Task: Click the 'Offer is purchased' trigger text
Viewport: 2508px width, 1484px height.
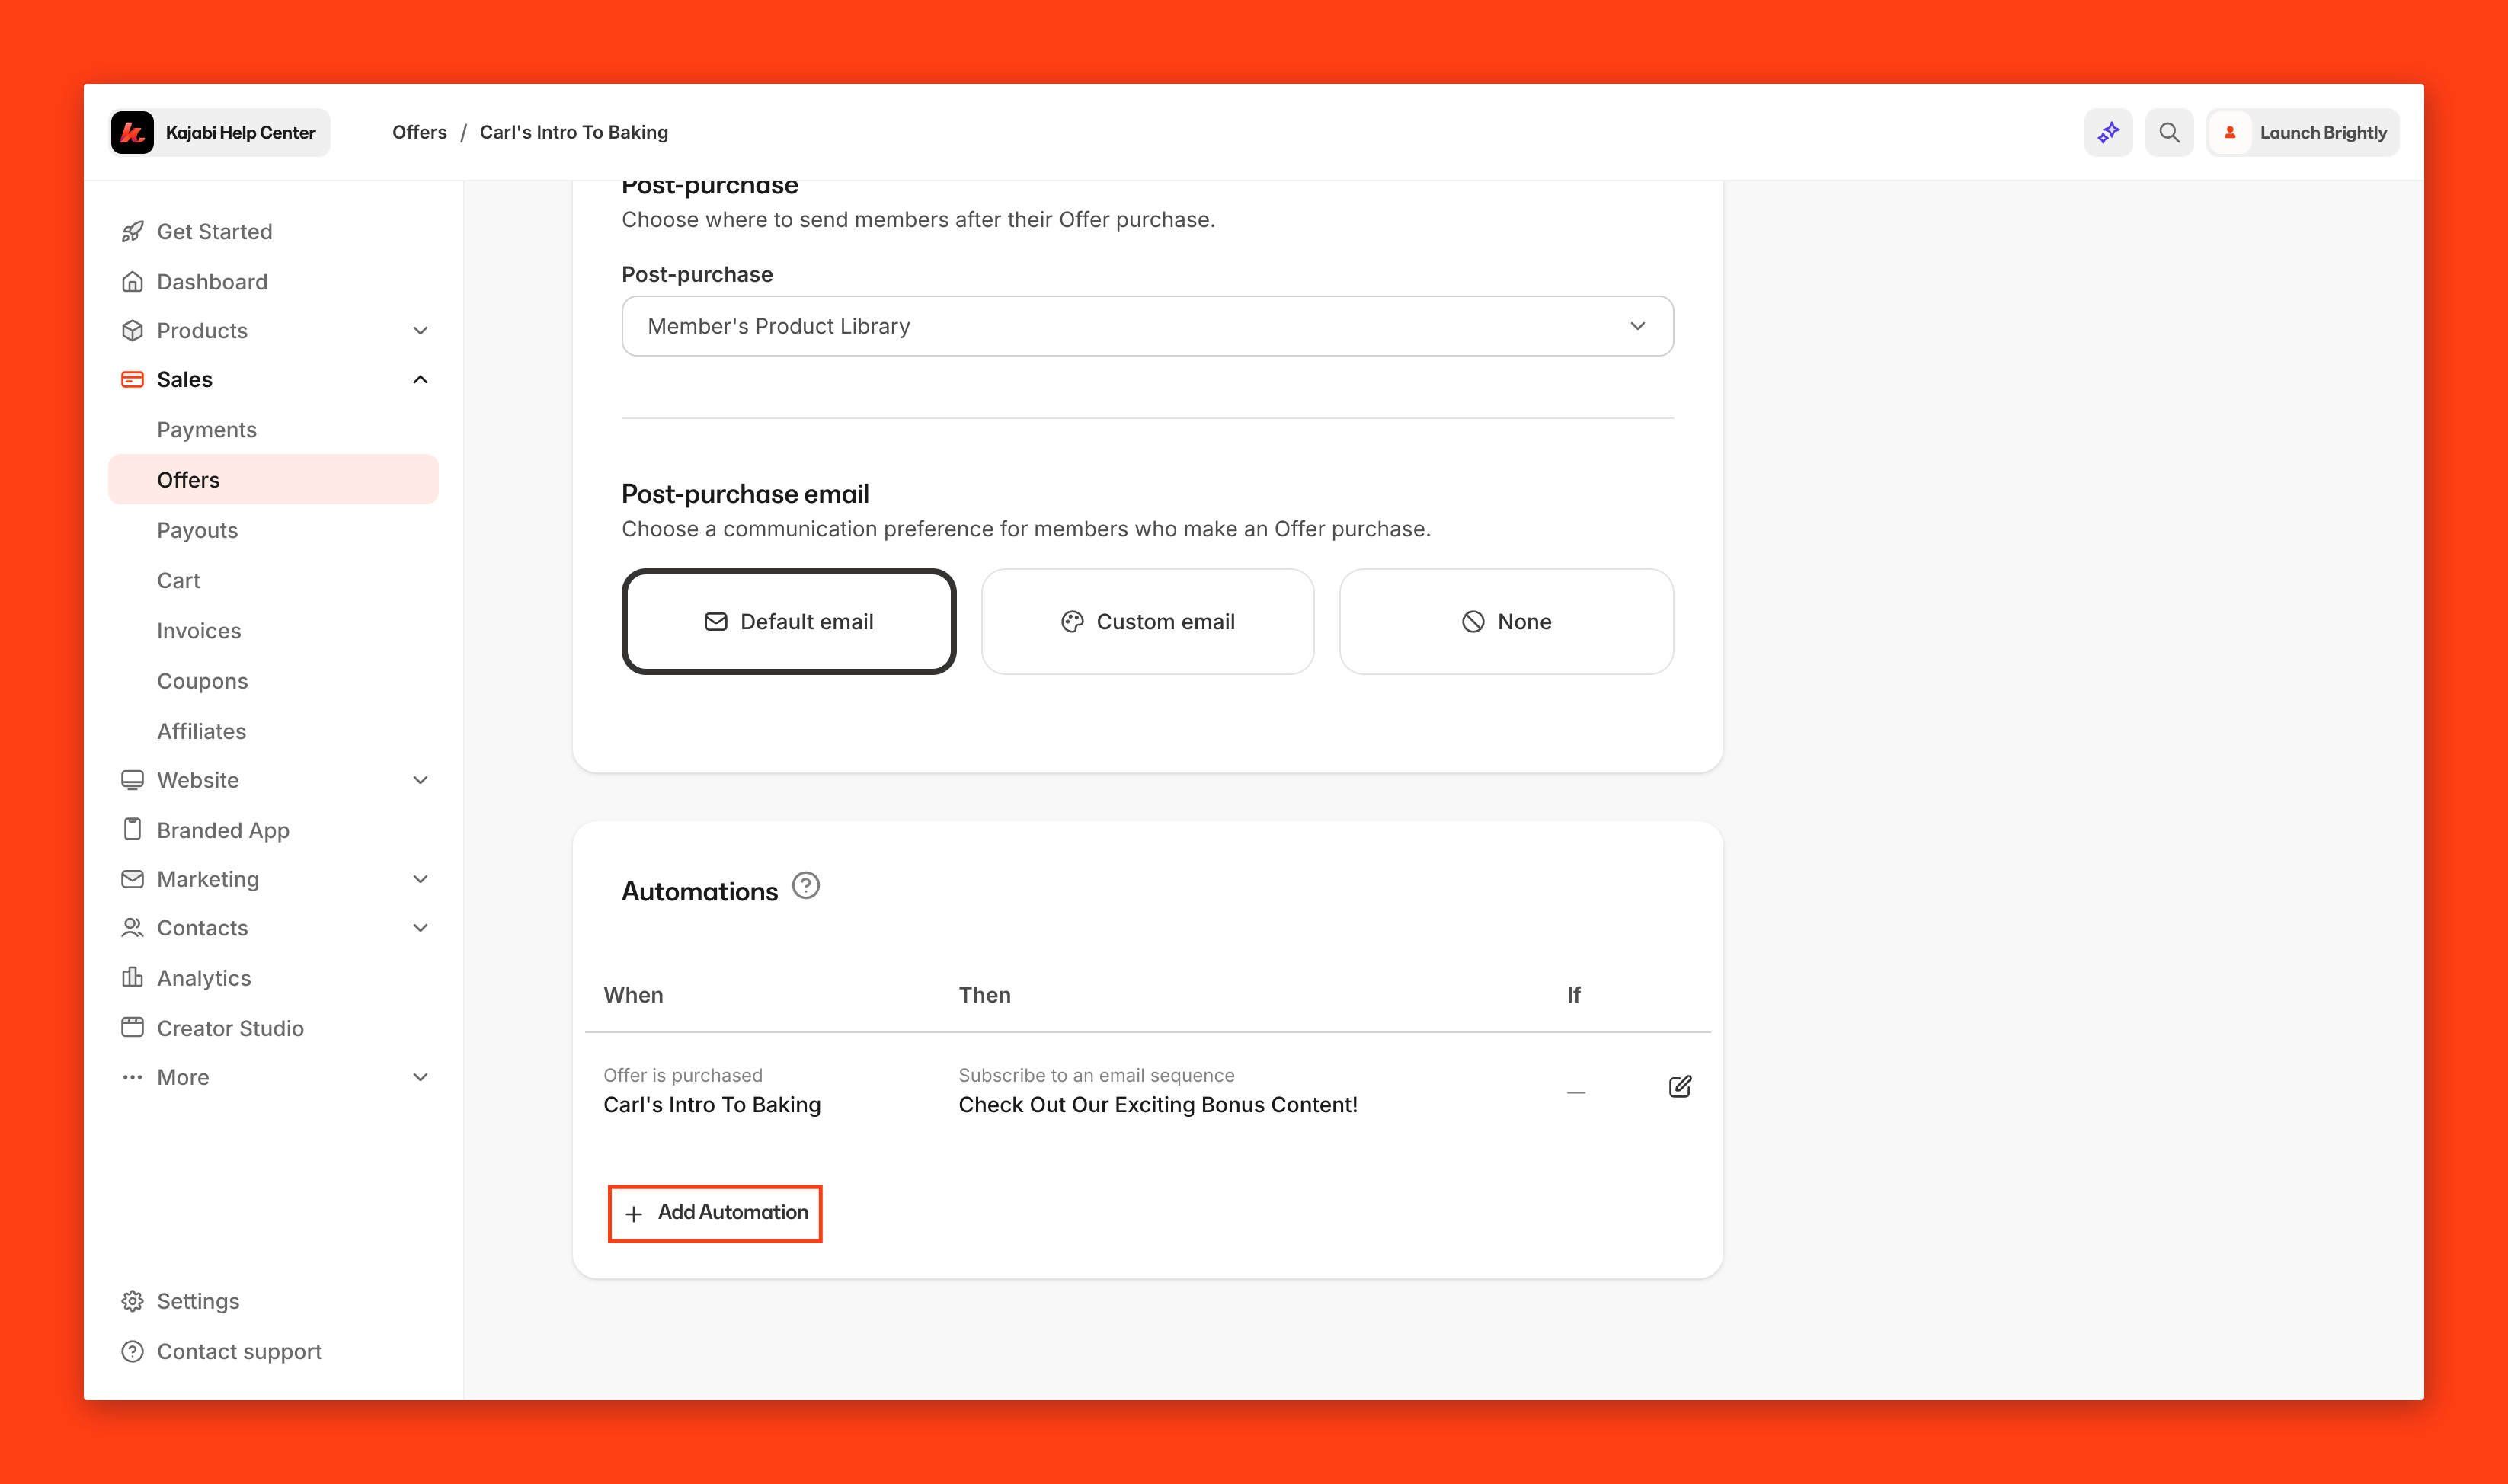Action: click(683, 1075)
